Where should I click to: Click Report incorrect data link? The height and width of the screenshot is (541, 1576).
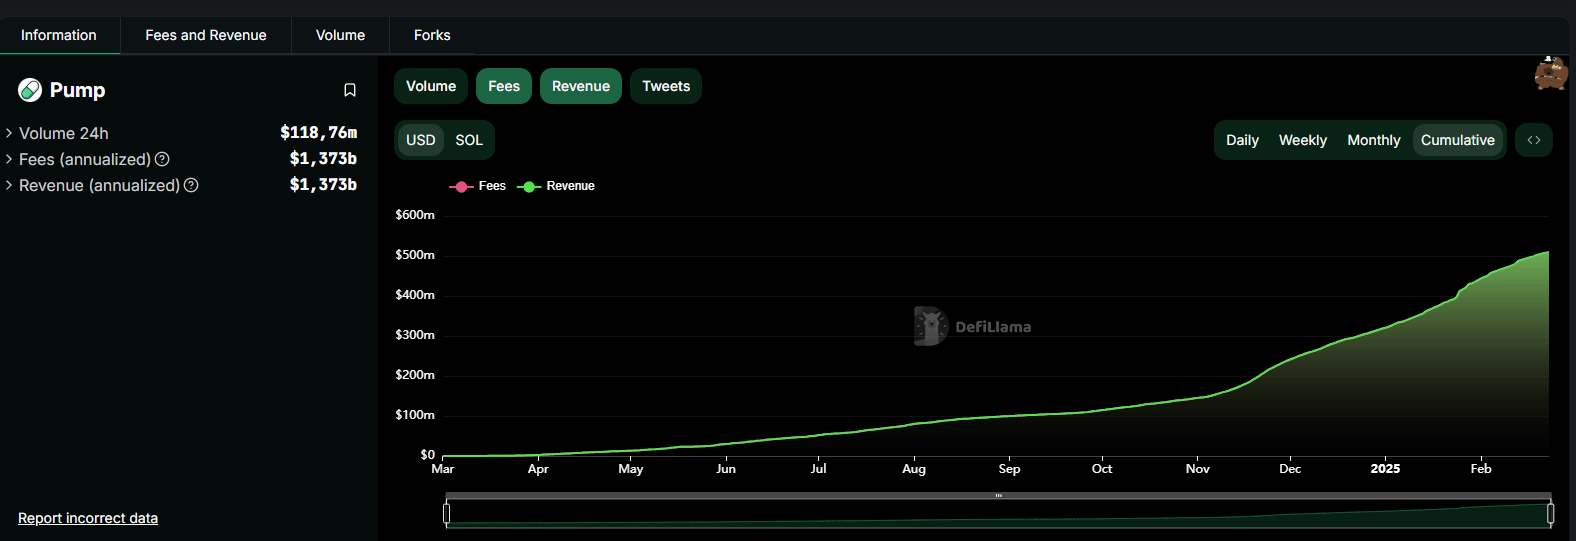point(88,518)
